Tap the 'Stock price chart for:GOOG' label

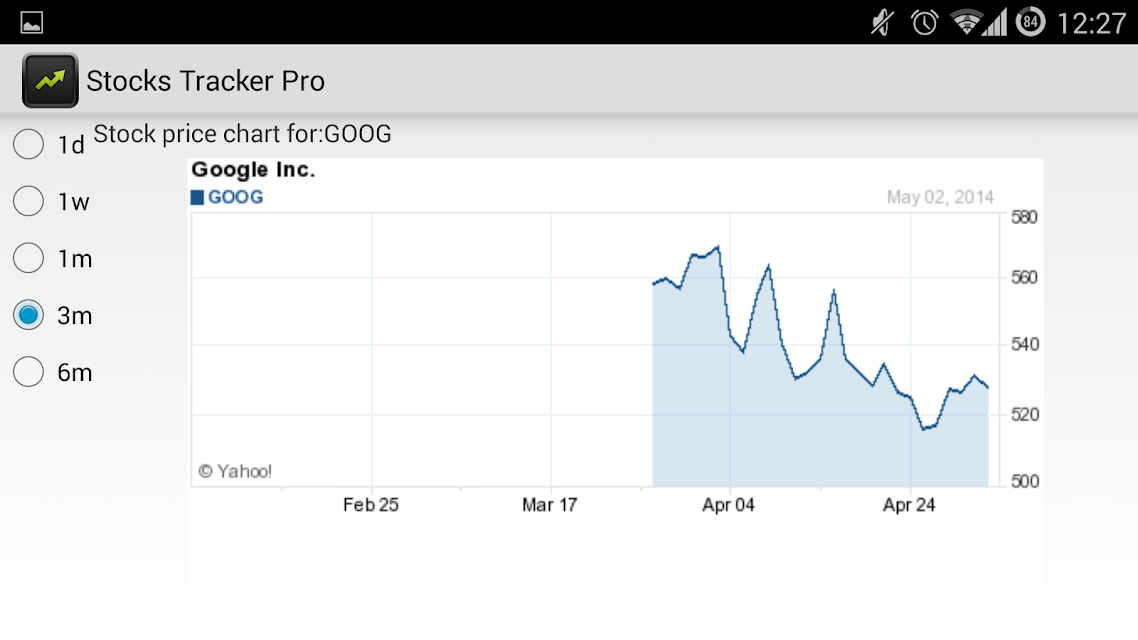point(242,134)
